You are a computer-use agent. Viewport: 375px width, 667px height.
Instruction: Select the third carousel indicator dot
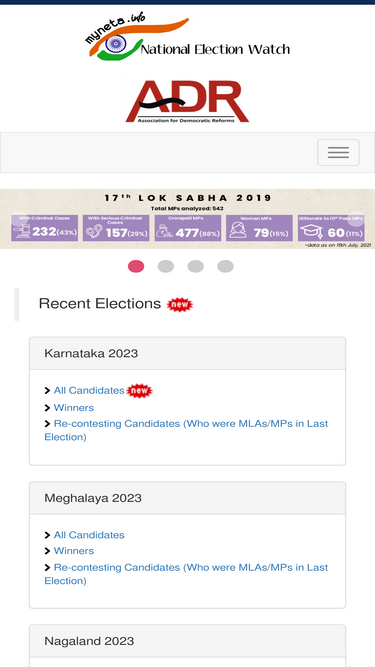click(x=196, y=266)
